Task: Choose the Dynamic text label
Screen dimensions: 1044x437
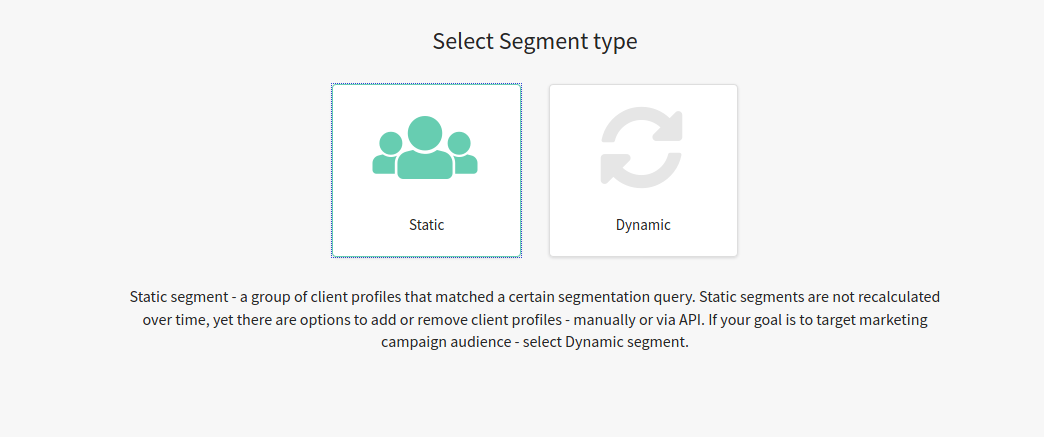Action: [x=643, y=225]
